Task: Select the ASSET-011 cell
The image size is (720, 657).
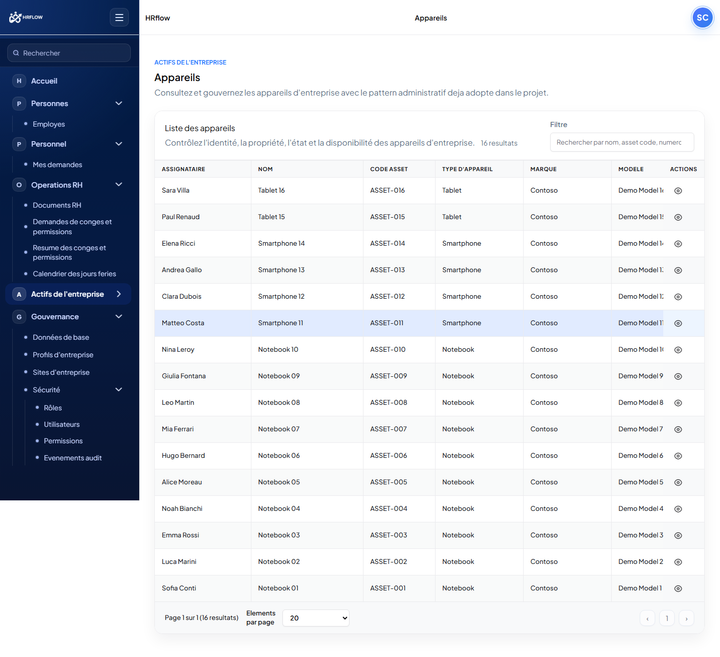Action: pyautogui.click(x=399, y=323)
